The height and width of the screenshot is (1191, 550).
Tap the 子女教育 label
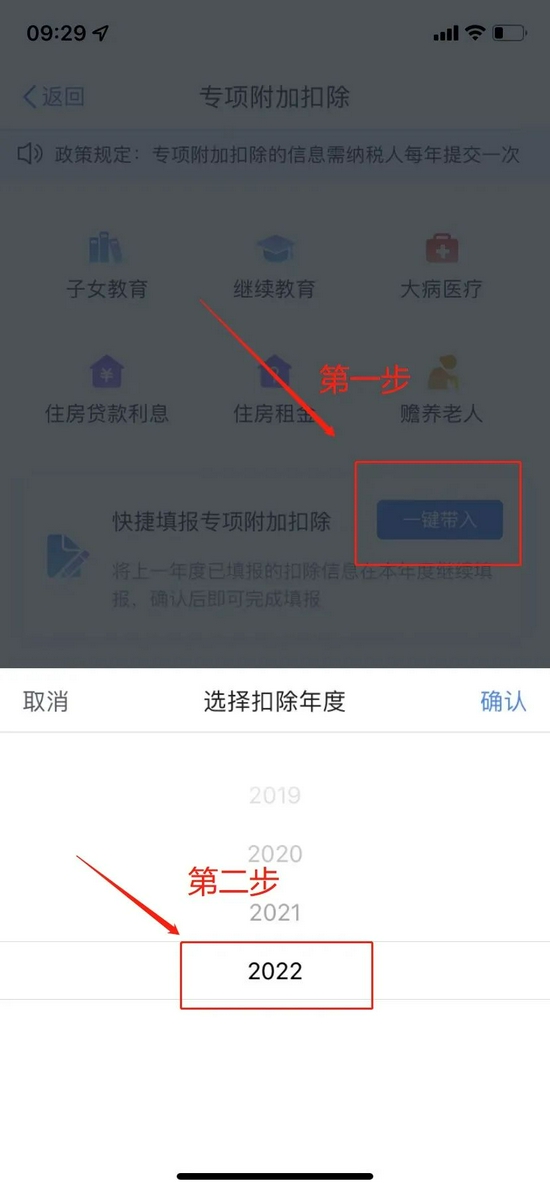click(x=106, y=289)
